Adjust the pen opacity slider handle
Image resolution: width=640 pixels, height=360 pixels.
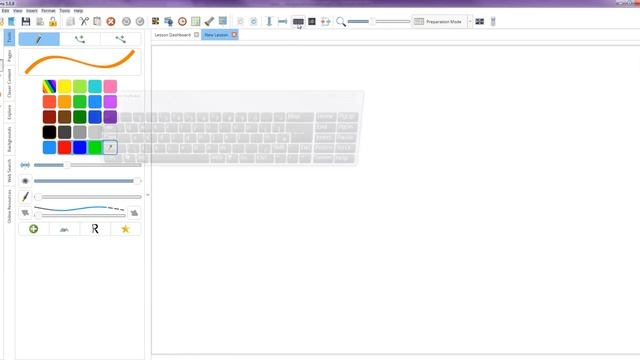137,181
